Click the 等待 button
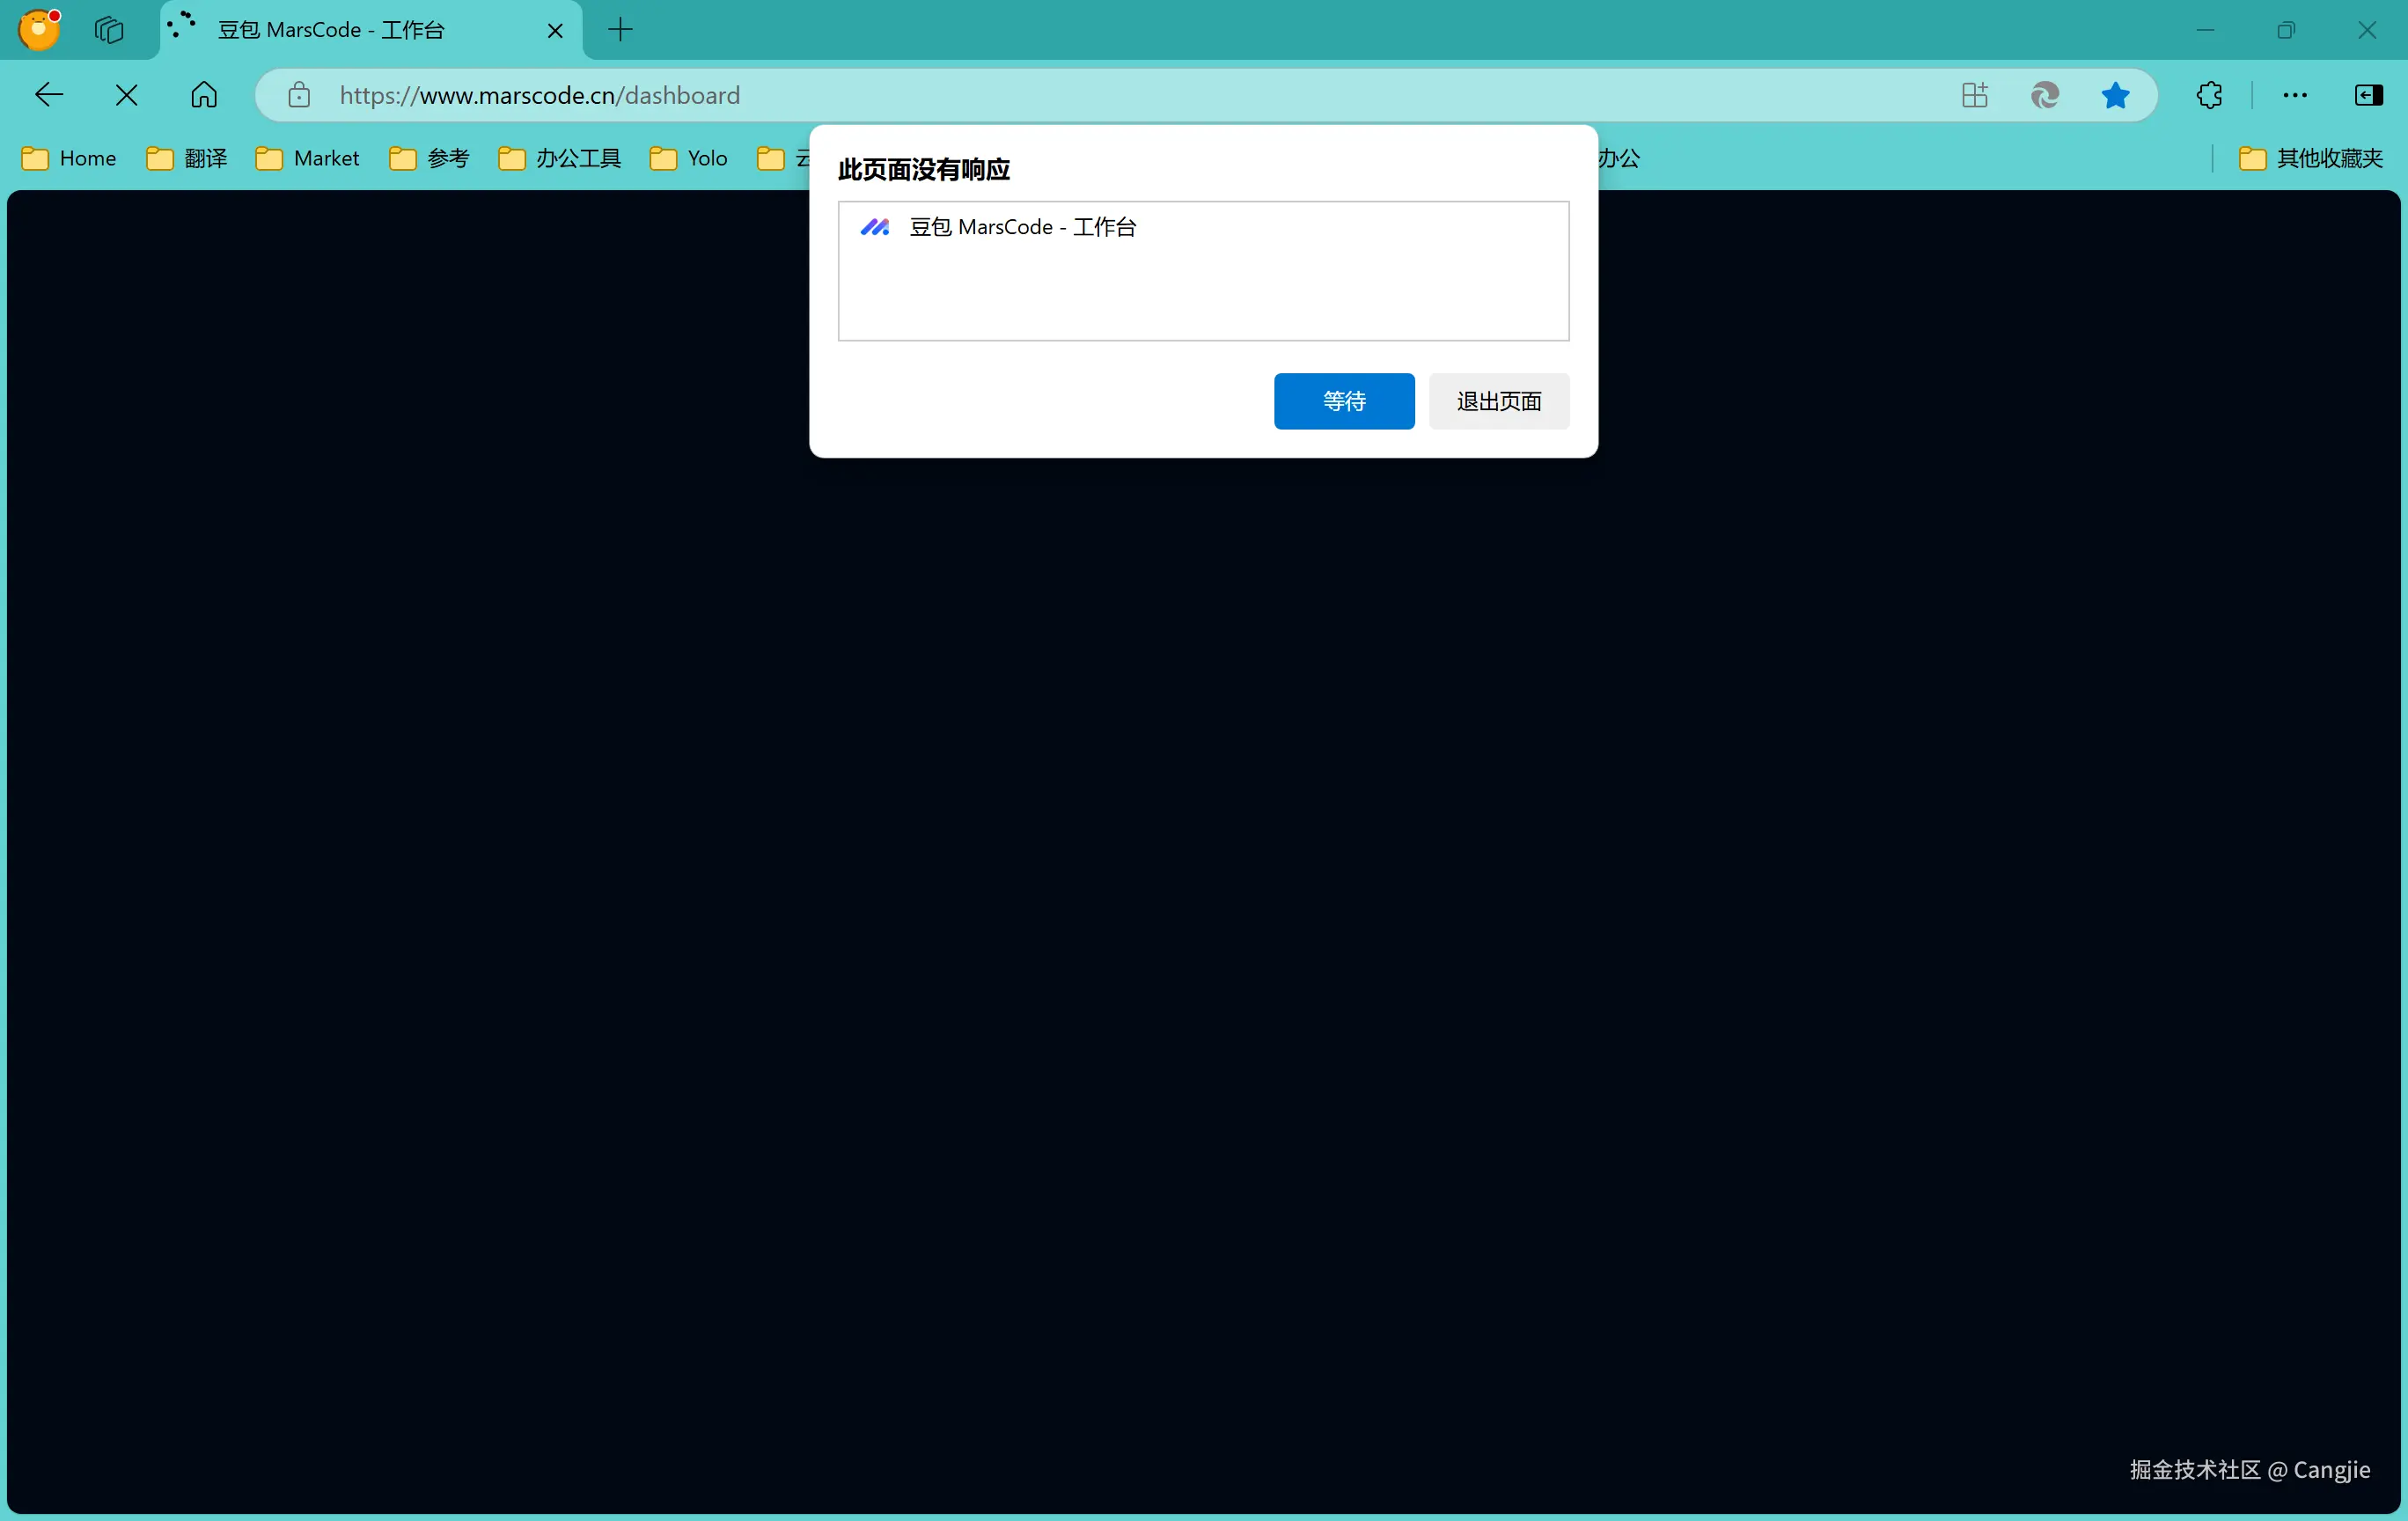 (x=1343, y=401)
